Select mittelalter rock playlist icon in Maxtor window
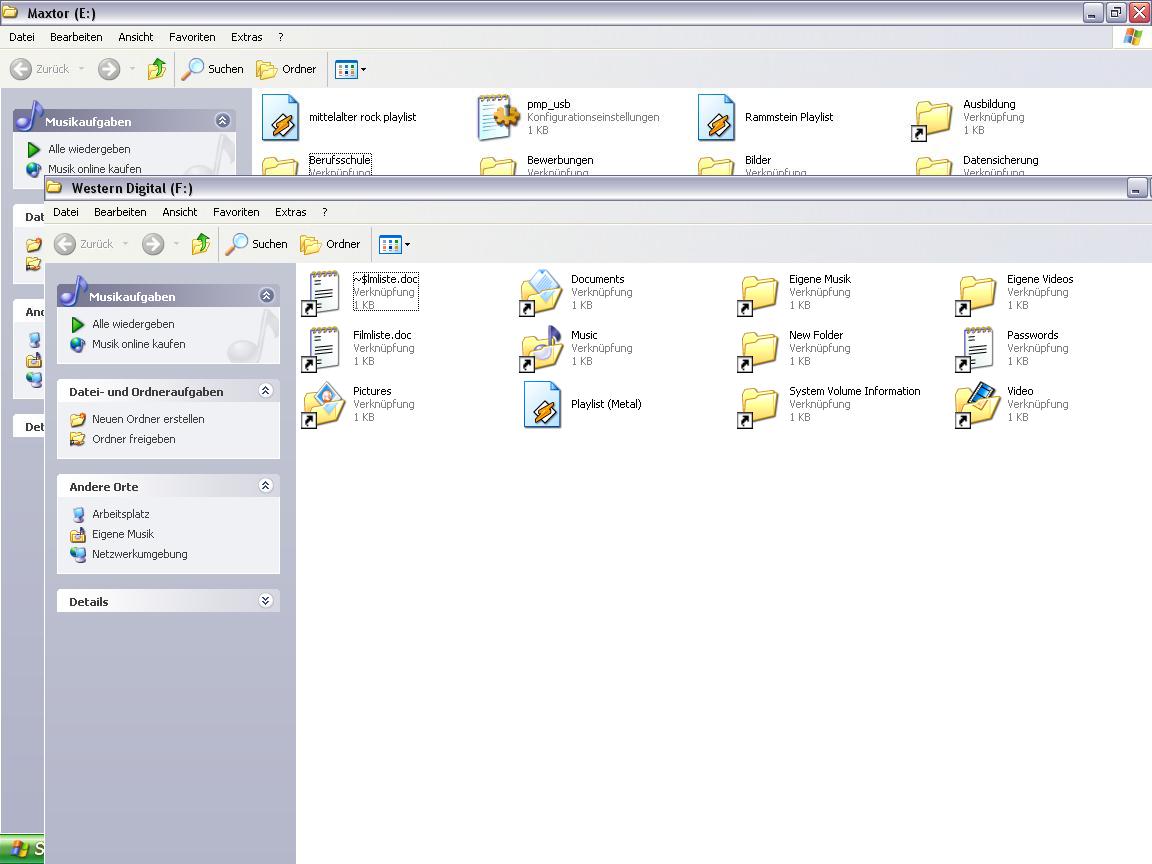The width and height of the screenshot is (1152, 864). point(281,118)
